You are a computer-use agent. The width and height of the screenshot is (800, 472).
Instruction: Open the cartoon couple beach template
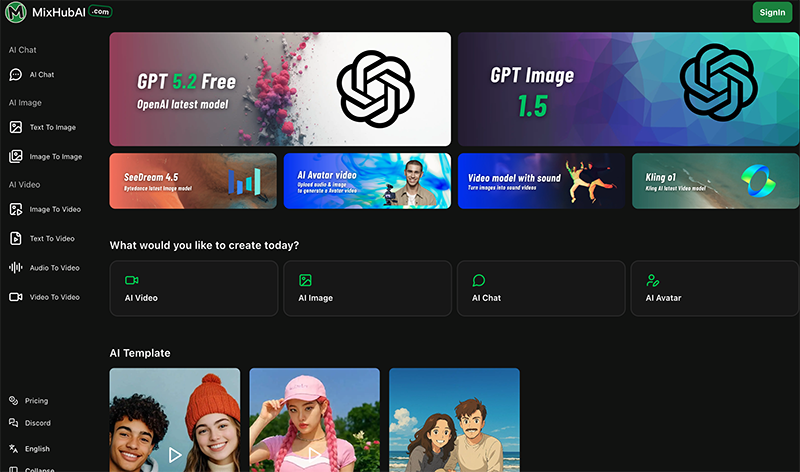454,420
